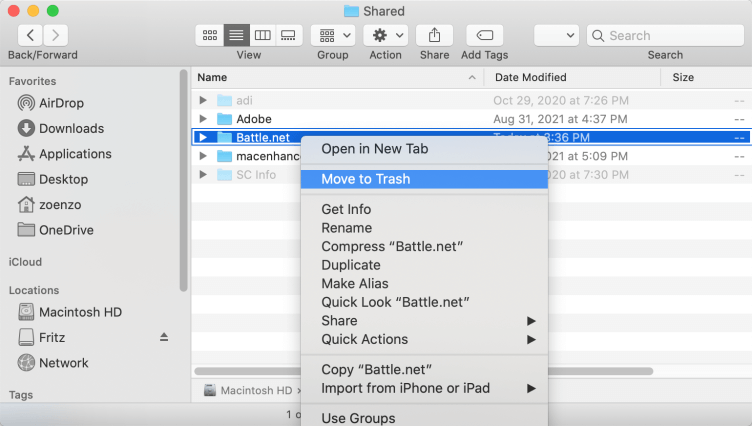The width and height of the screenshot is (752, 426).
Task: Open the Share submenu
Action: pos(424,320)
